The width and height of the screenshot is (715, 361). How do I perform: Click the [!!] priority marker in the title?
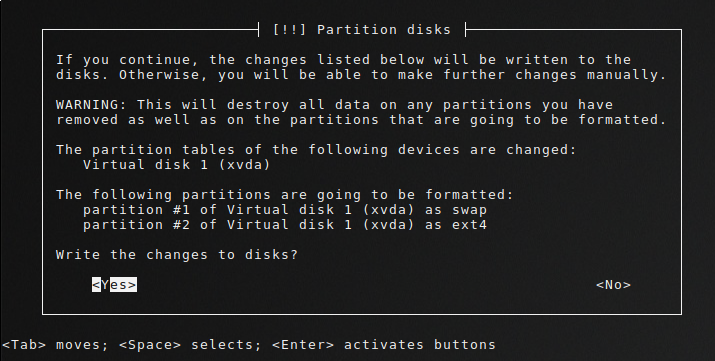[289, 30]
